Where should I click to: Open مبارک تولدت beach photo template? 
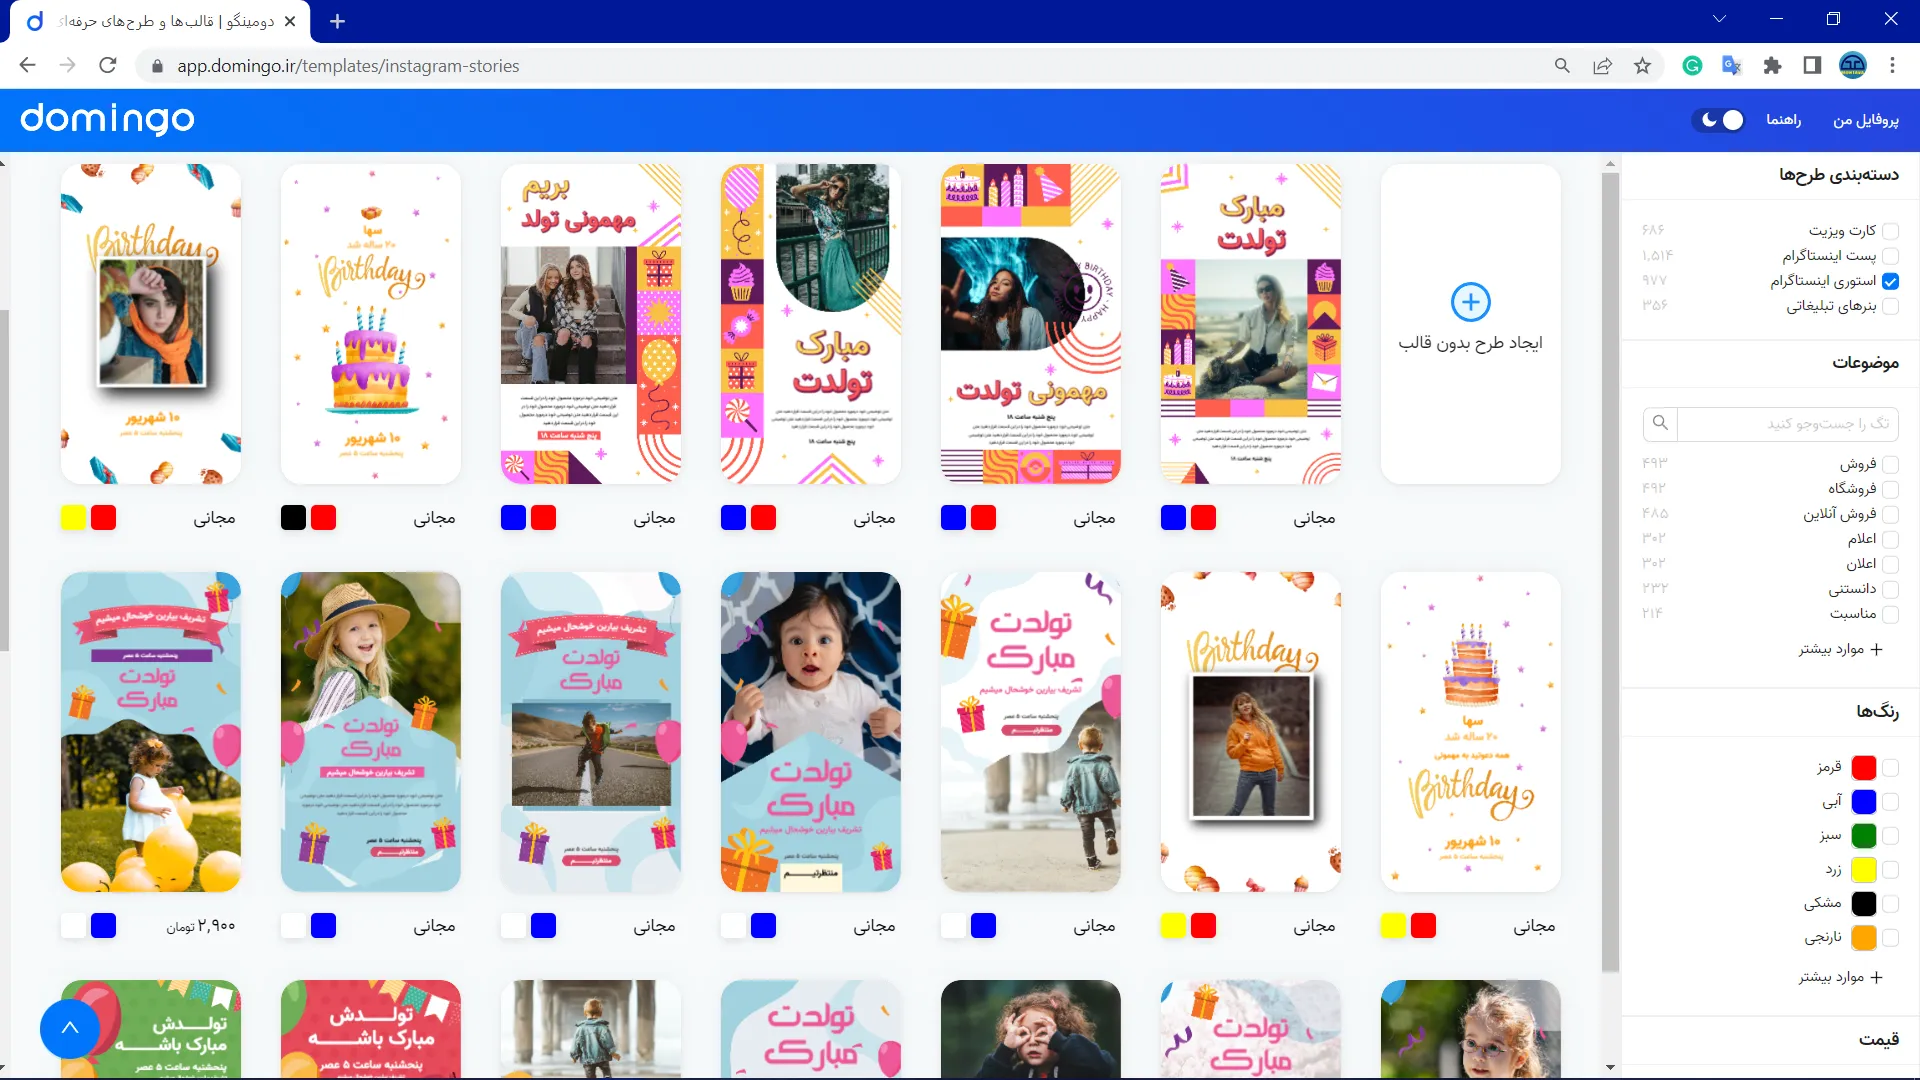[1250, 324]
